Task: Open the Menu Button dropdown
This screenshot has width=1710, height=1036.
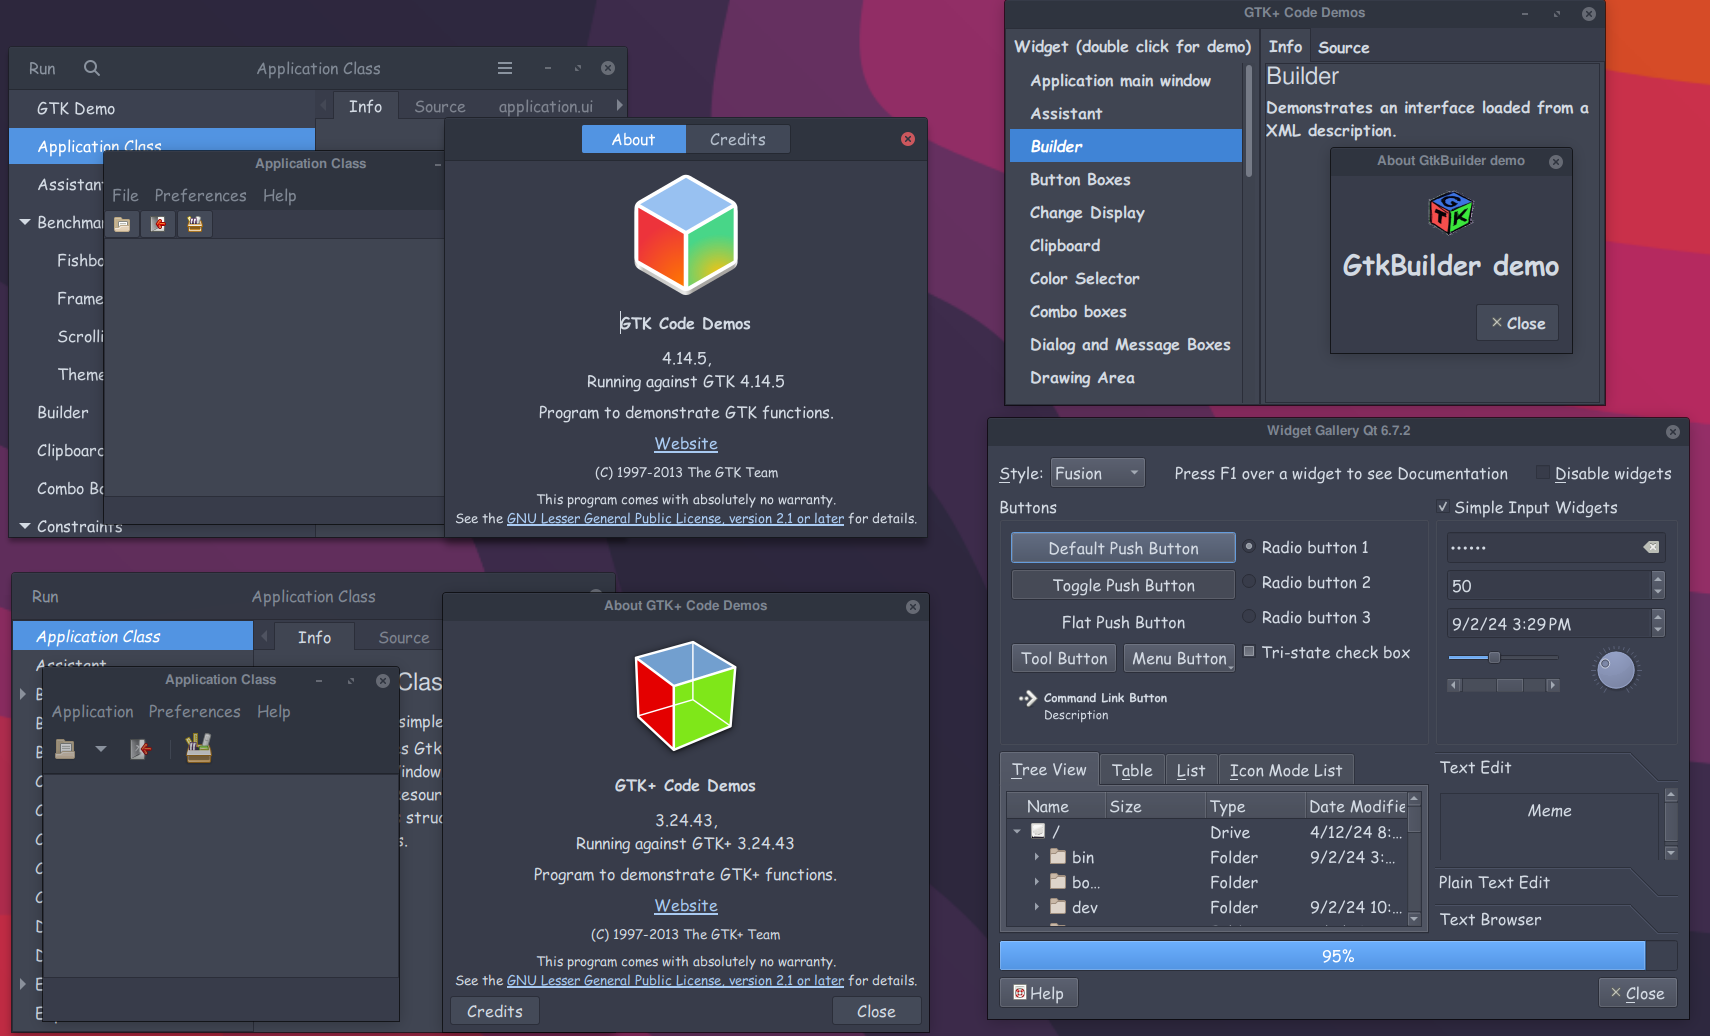Action: (1179, 659)
